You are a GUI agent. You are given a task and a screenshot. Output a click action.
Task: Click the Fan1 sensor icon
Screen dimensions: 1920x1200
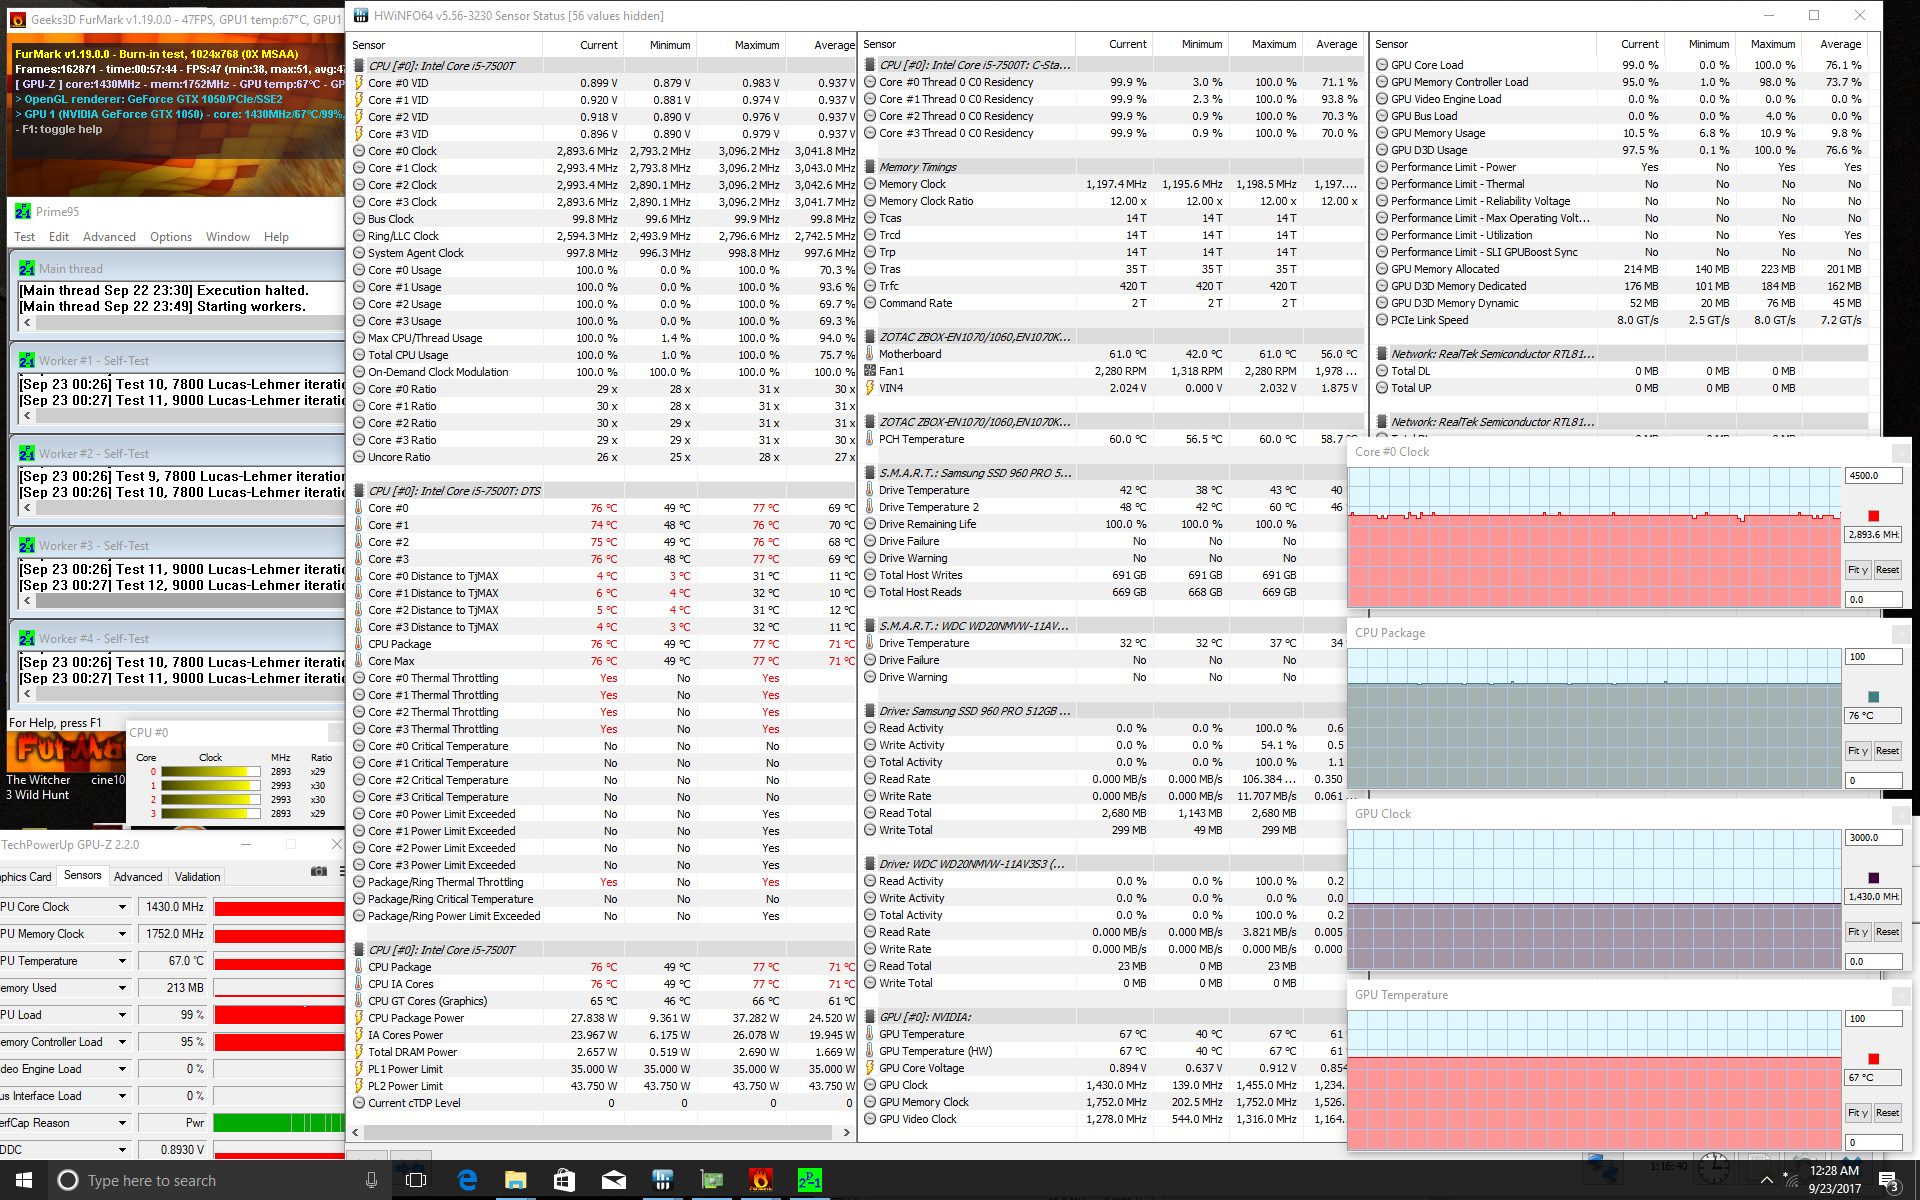[x=870, y=371]
